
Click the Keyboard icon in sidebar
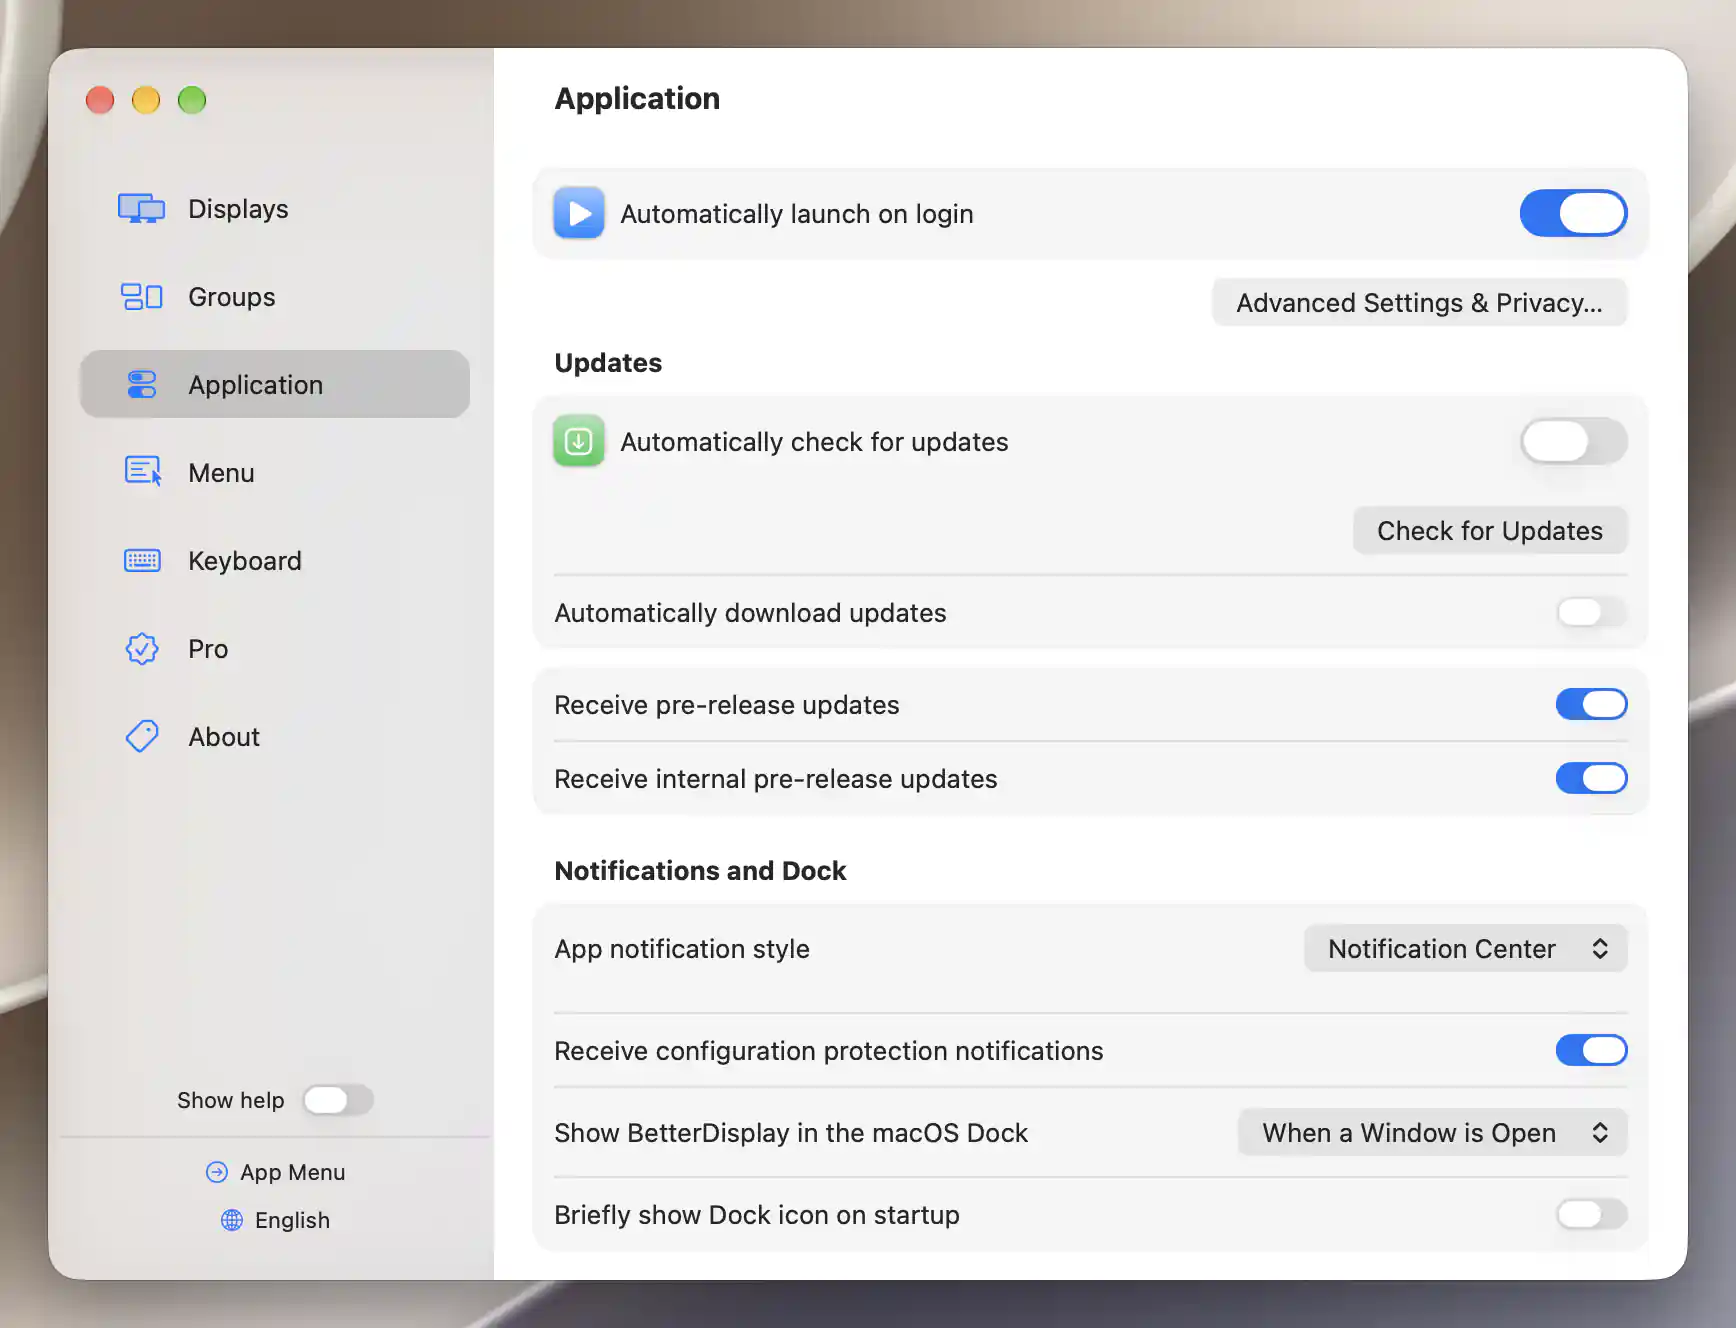coord(142,561)
